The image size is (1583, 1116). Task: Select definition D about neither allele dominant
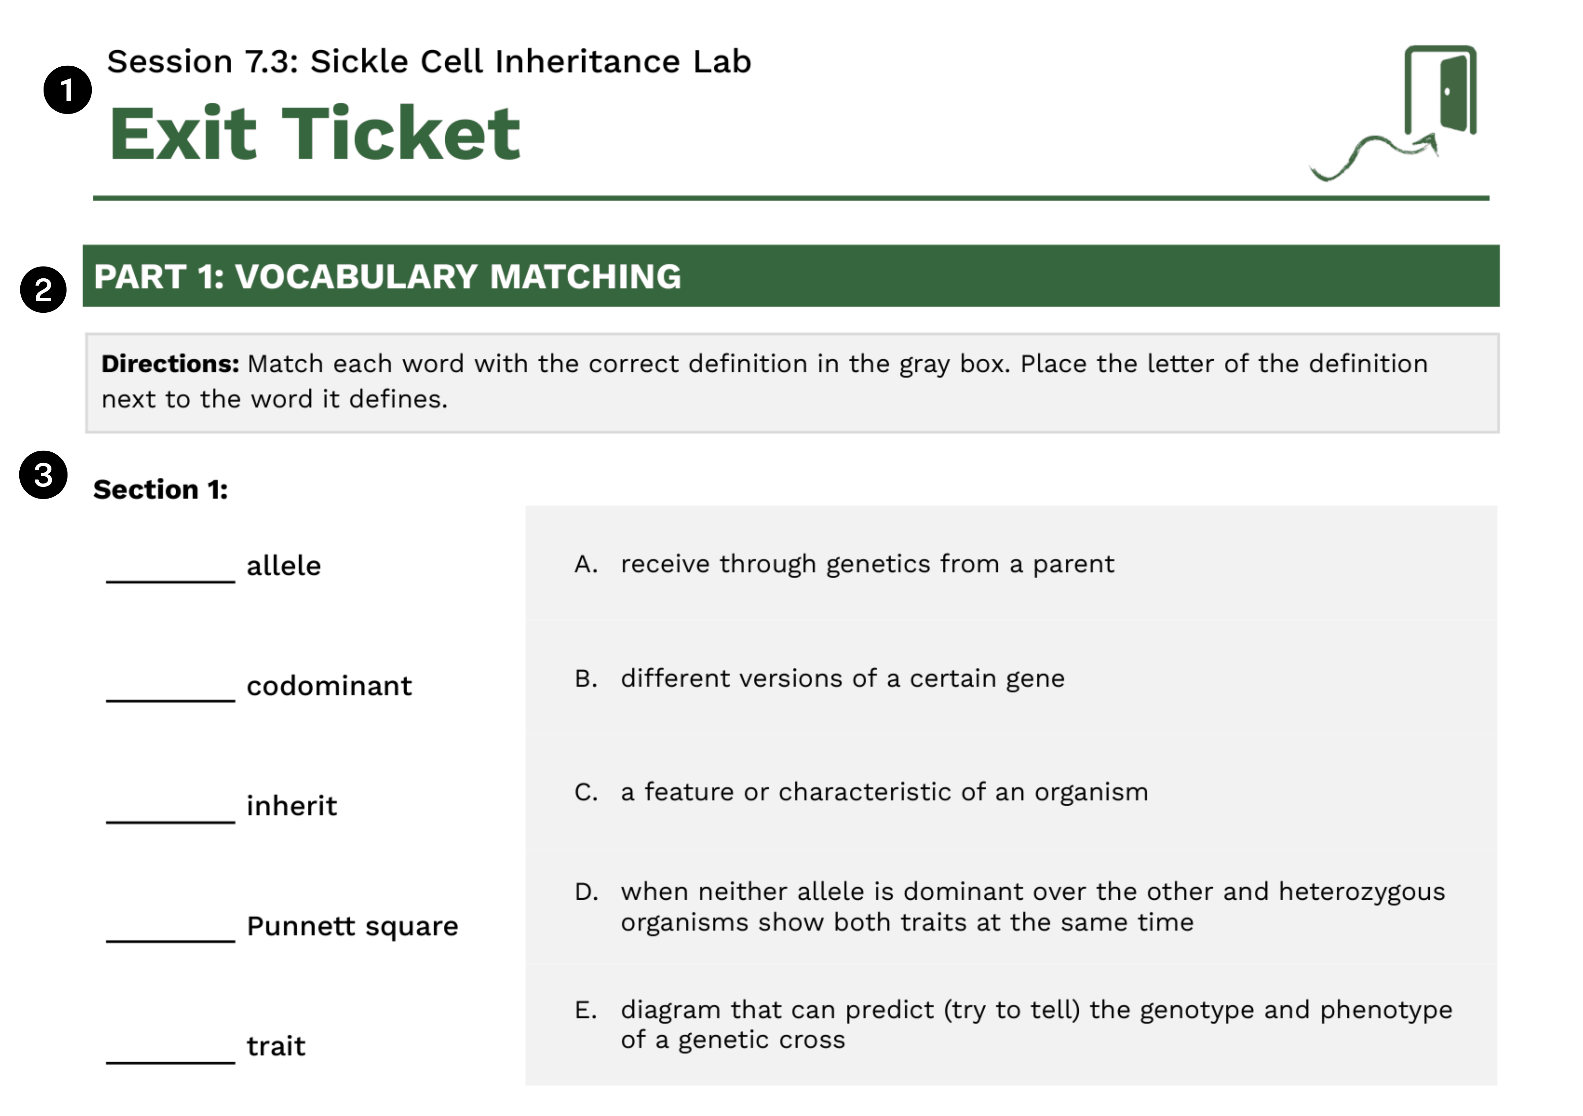tap(1010, 906)
